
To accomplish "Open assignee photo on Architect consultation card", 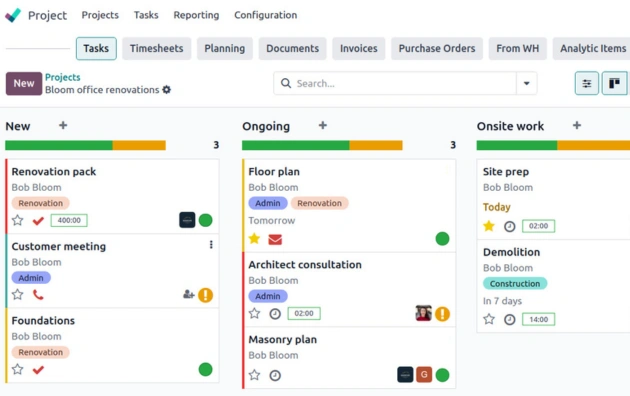I will (x=423, y=313).
